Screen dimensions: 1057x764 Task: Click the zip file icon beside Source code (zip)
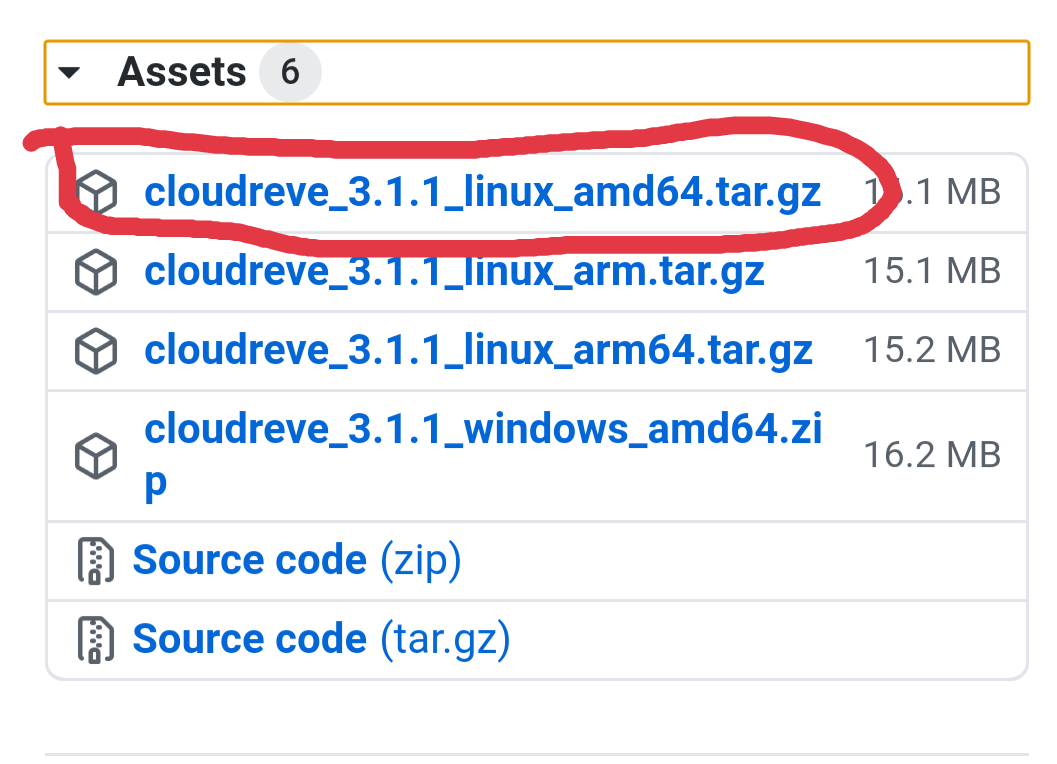point(97,561)
